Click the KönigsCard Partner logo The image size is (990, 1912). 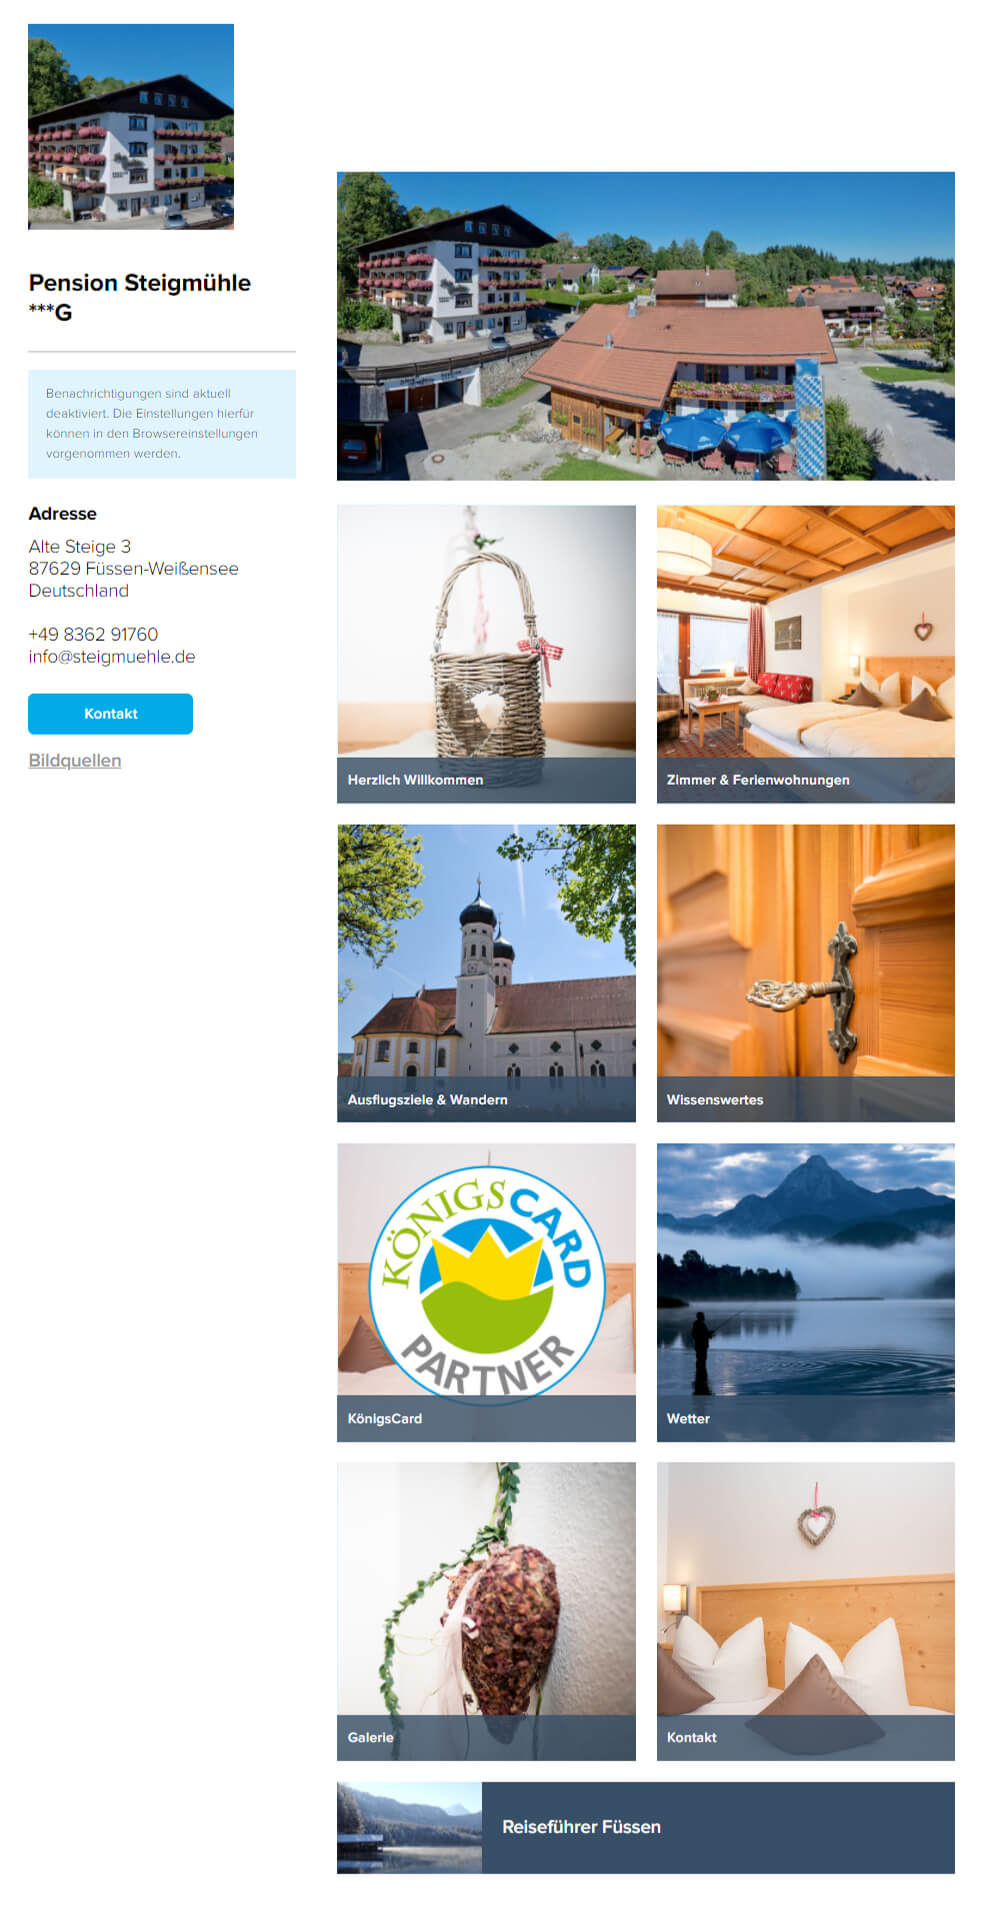point(487,1283)
